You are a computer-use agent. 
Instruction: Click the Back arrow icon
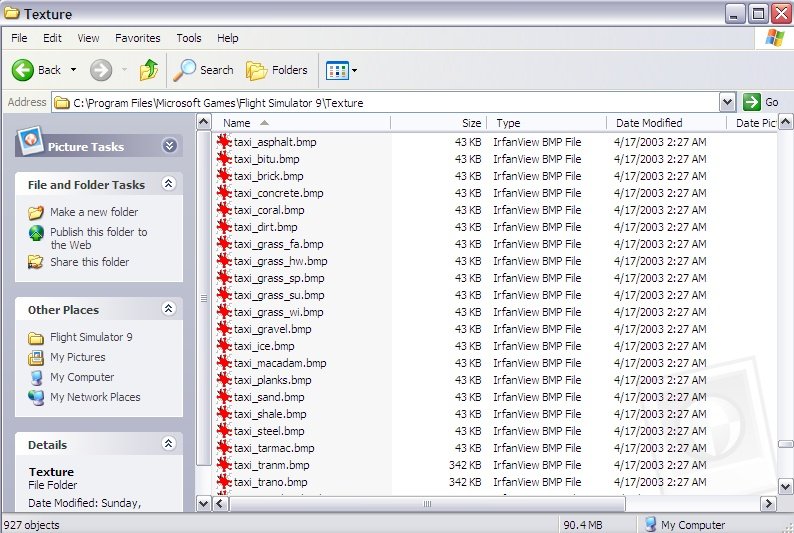pyautogui.click(x=23, y=70)
